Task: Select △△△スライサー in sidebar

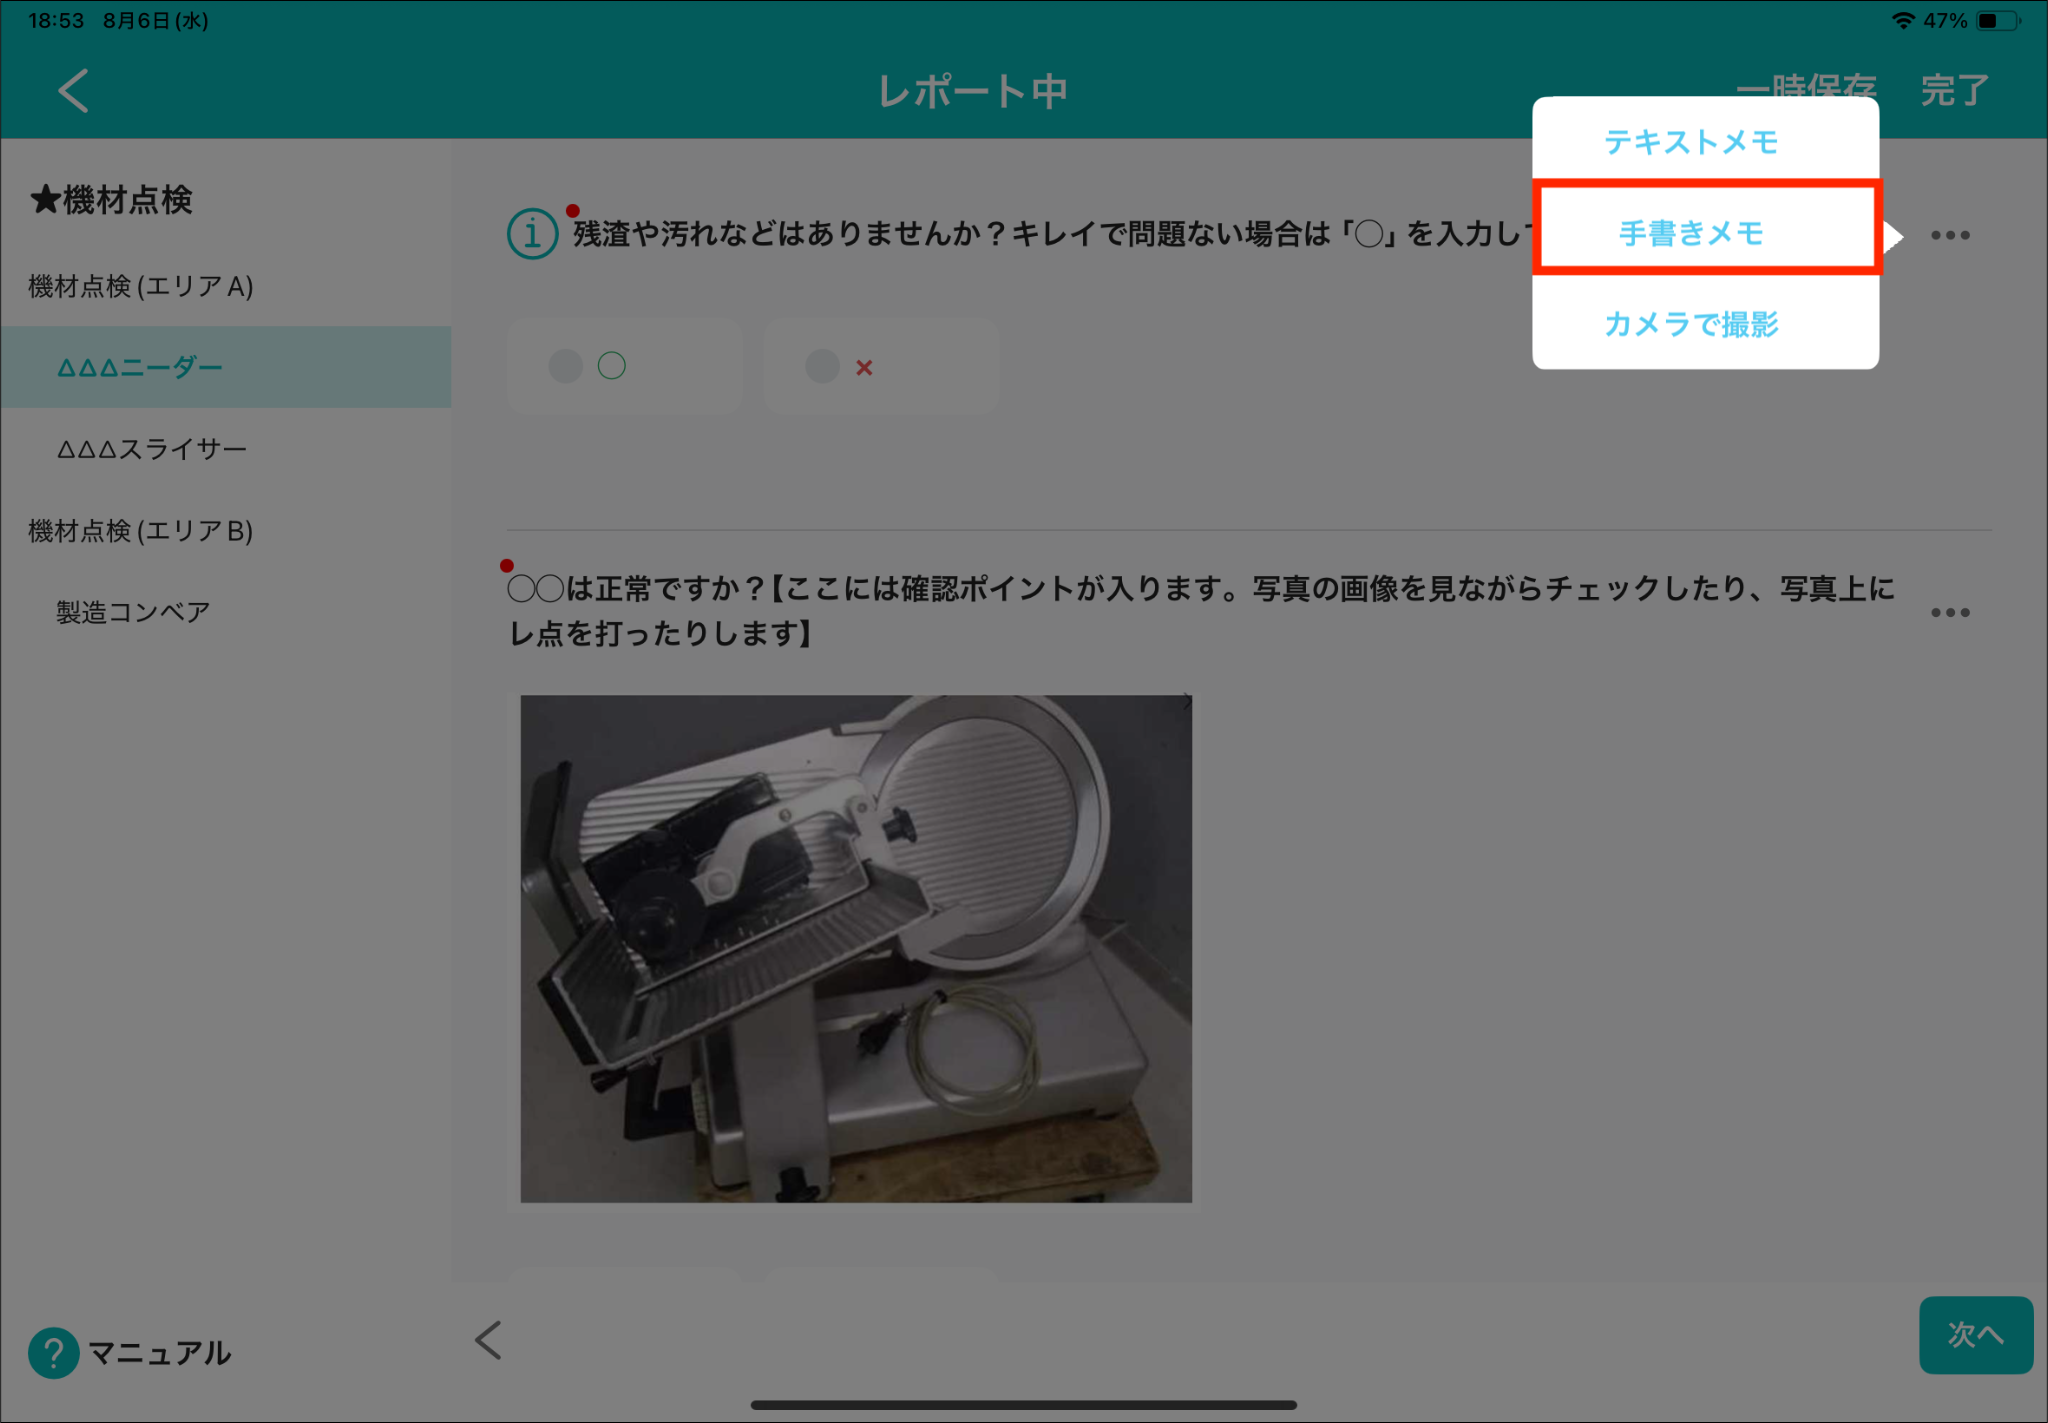Action: (152, 449)
